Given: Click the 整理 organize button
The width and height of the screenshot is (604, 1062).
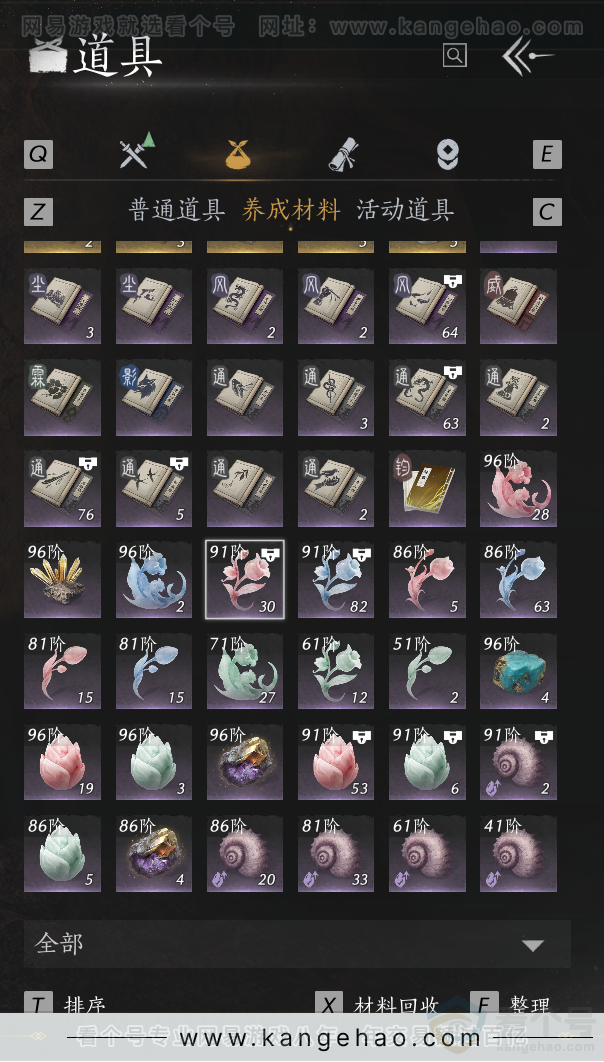Looking at the screenshot, I should 530,1004.
